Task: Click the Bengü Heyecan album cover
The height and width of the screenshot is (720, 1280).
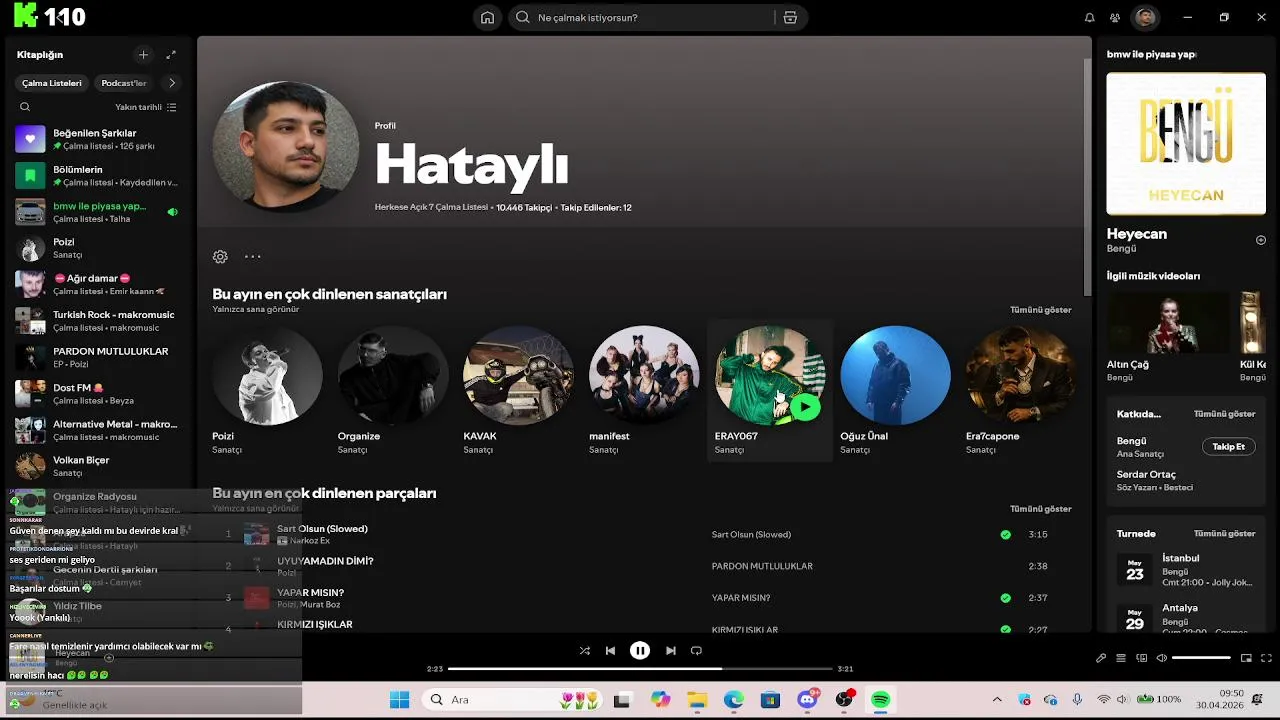Action: [x=1186, y=144]
